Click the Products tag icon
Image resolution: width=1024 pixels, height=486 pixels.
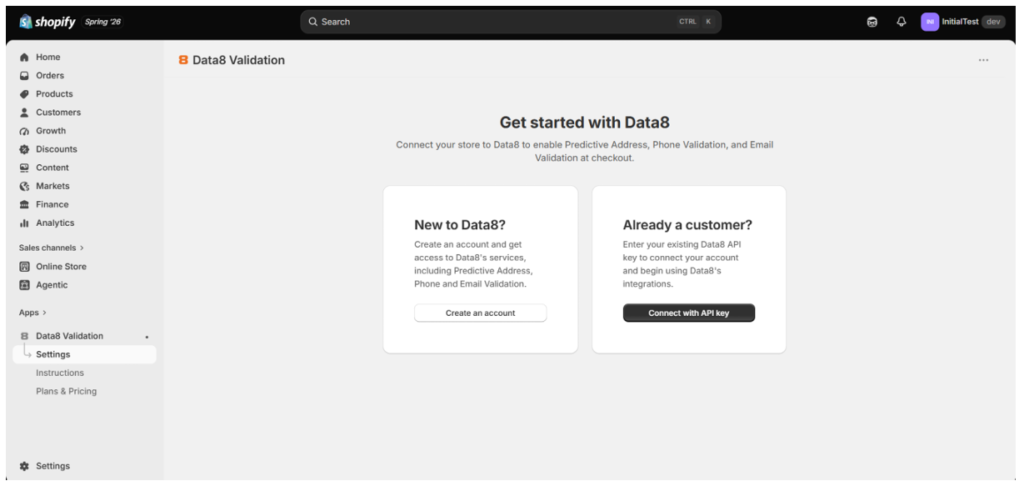pos(24,93)
